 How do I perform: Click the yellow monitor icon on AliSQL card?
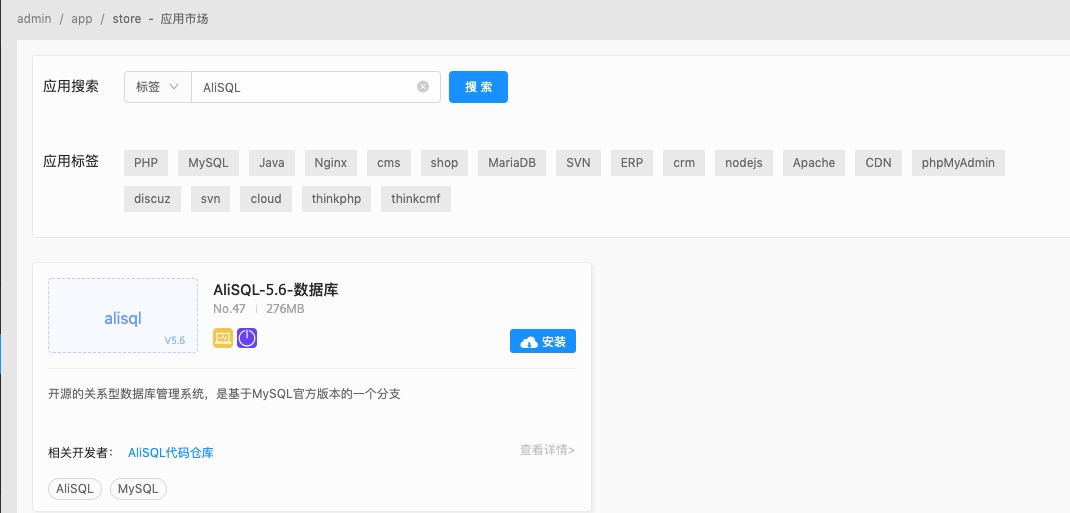click(223, 338)
